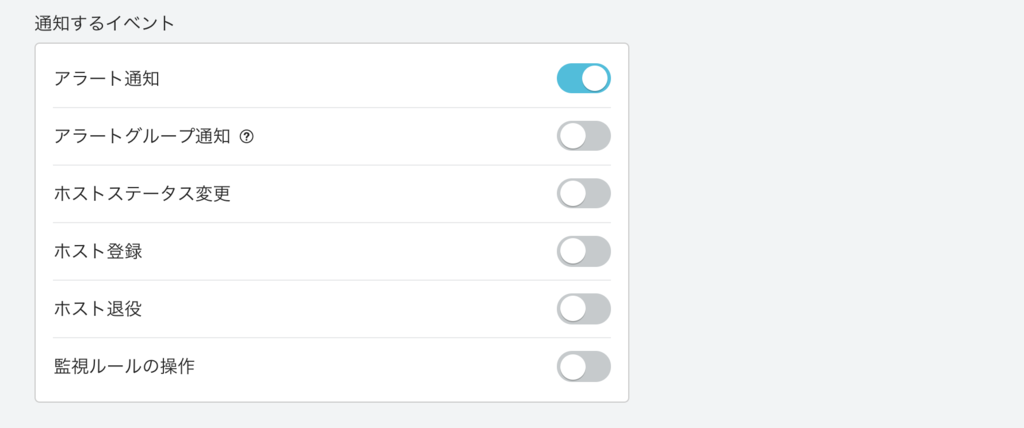
Task: Turn on the ホストステータス変更 switch
Action: [x=583, y=193]
